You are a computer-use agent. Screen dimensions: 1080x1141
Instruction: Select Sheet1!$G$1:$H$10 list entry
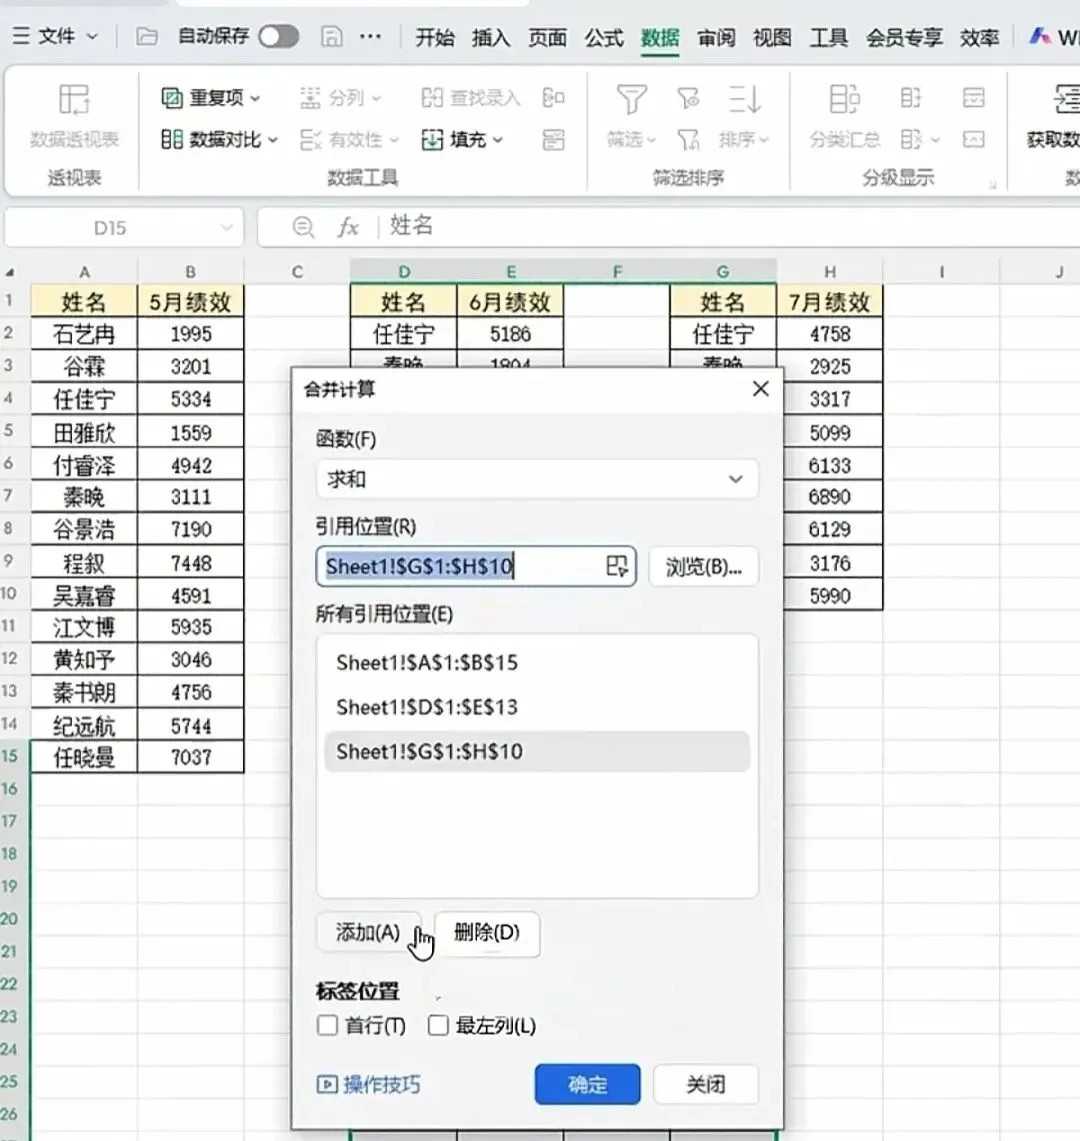(x=537, y=751)
